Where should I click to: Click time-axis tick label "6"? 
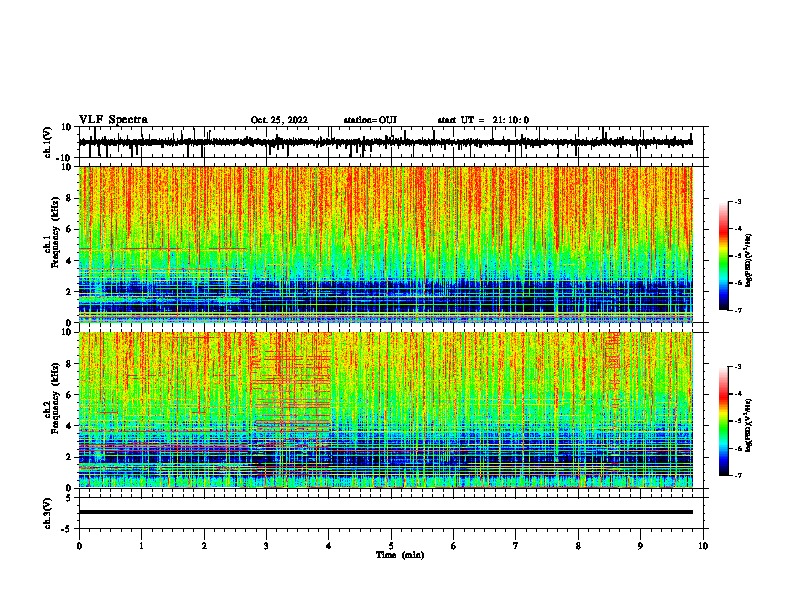tap(454, 546)
